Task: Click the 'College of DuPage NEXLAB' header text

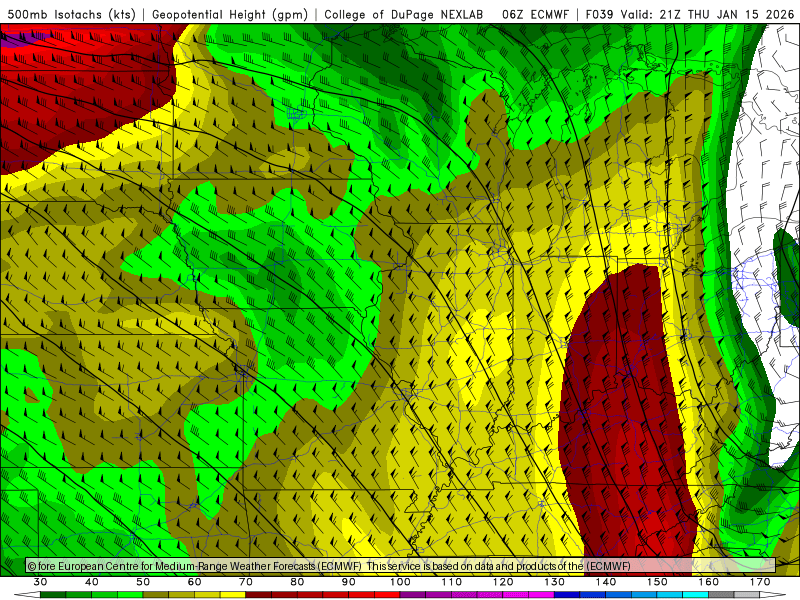Action: click(404, 14)
